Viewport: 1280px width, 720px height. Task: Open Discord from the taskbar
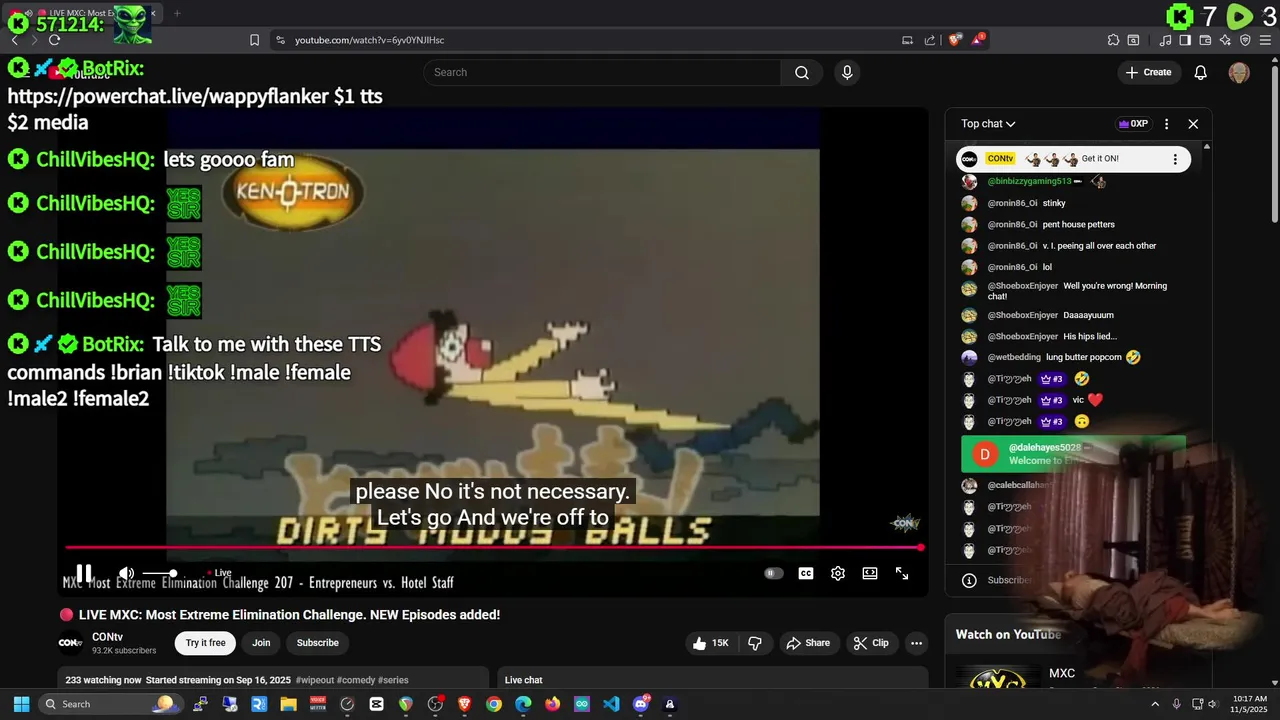pyautogui.click(x=640, y=704)
